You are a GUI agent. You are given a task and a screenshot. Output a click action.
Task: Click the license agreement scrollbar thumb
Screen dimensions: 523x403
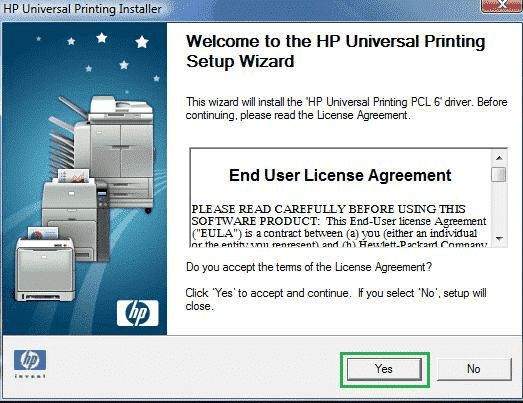click(x=499, y=174)
